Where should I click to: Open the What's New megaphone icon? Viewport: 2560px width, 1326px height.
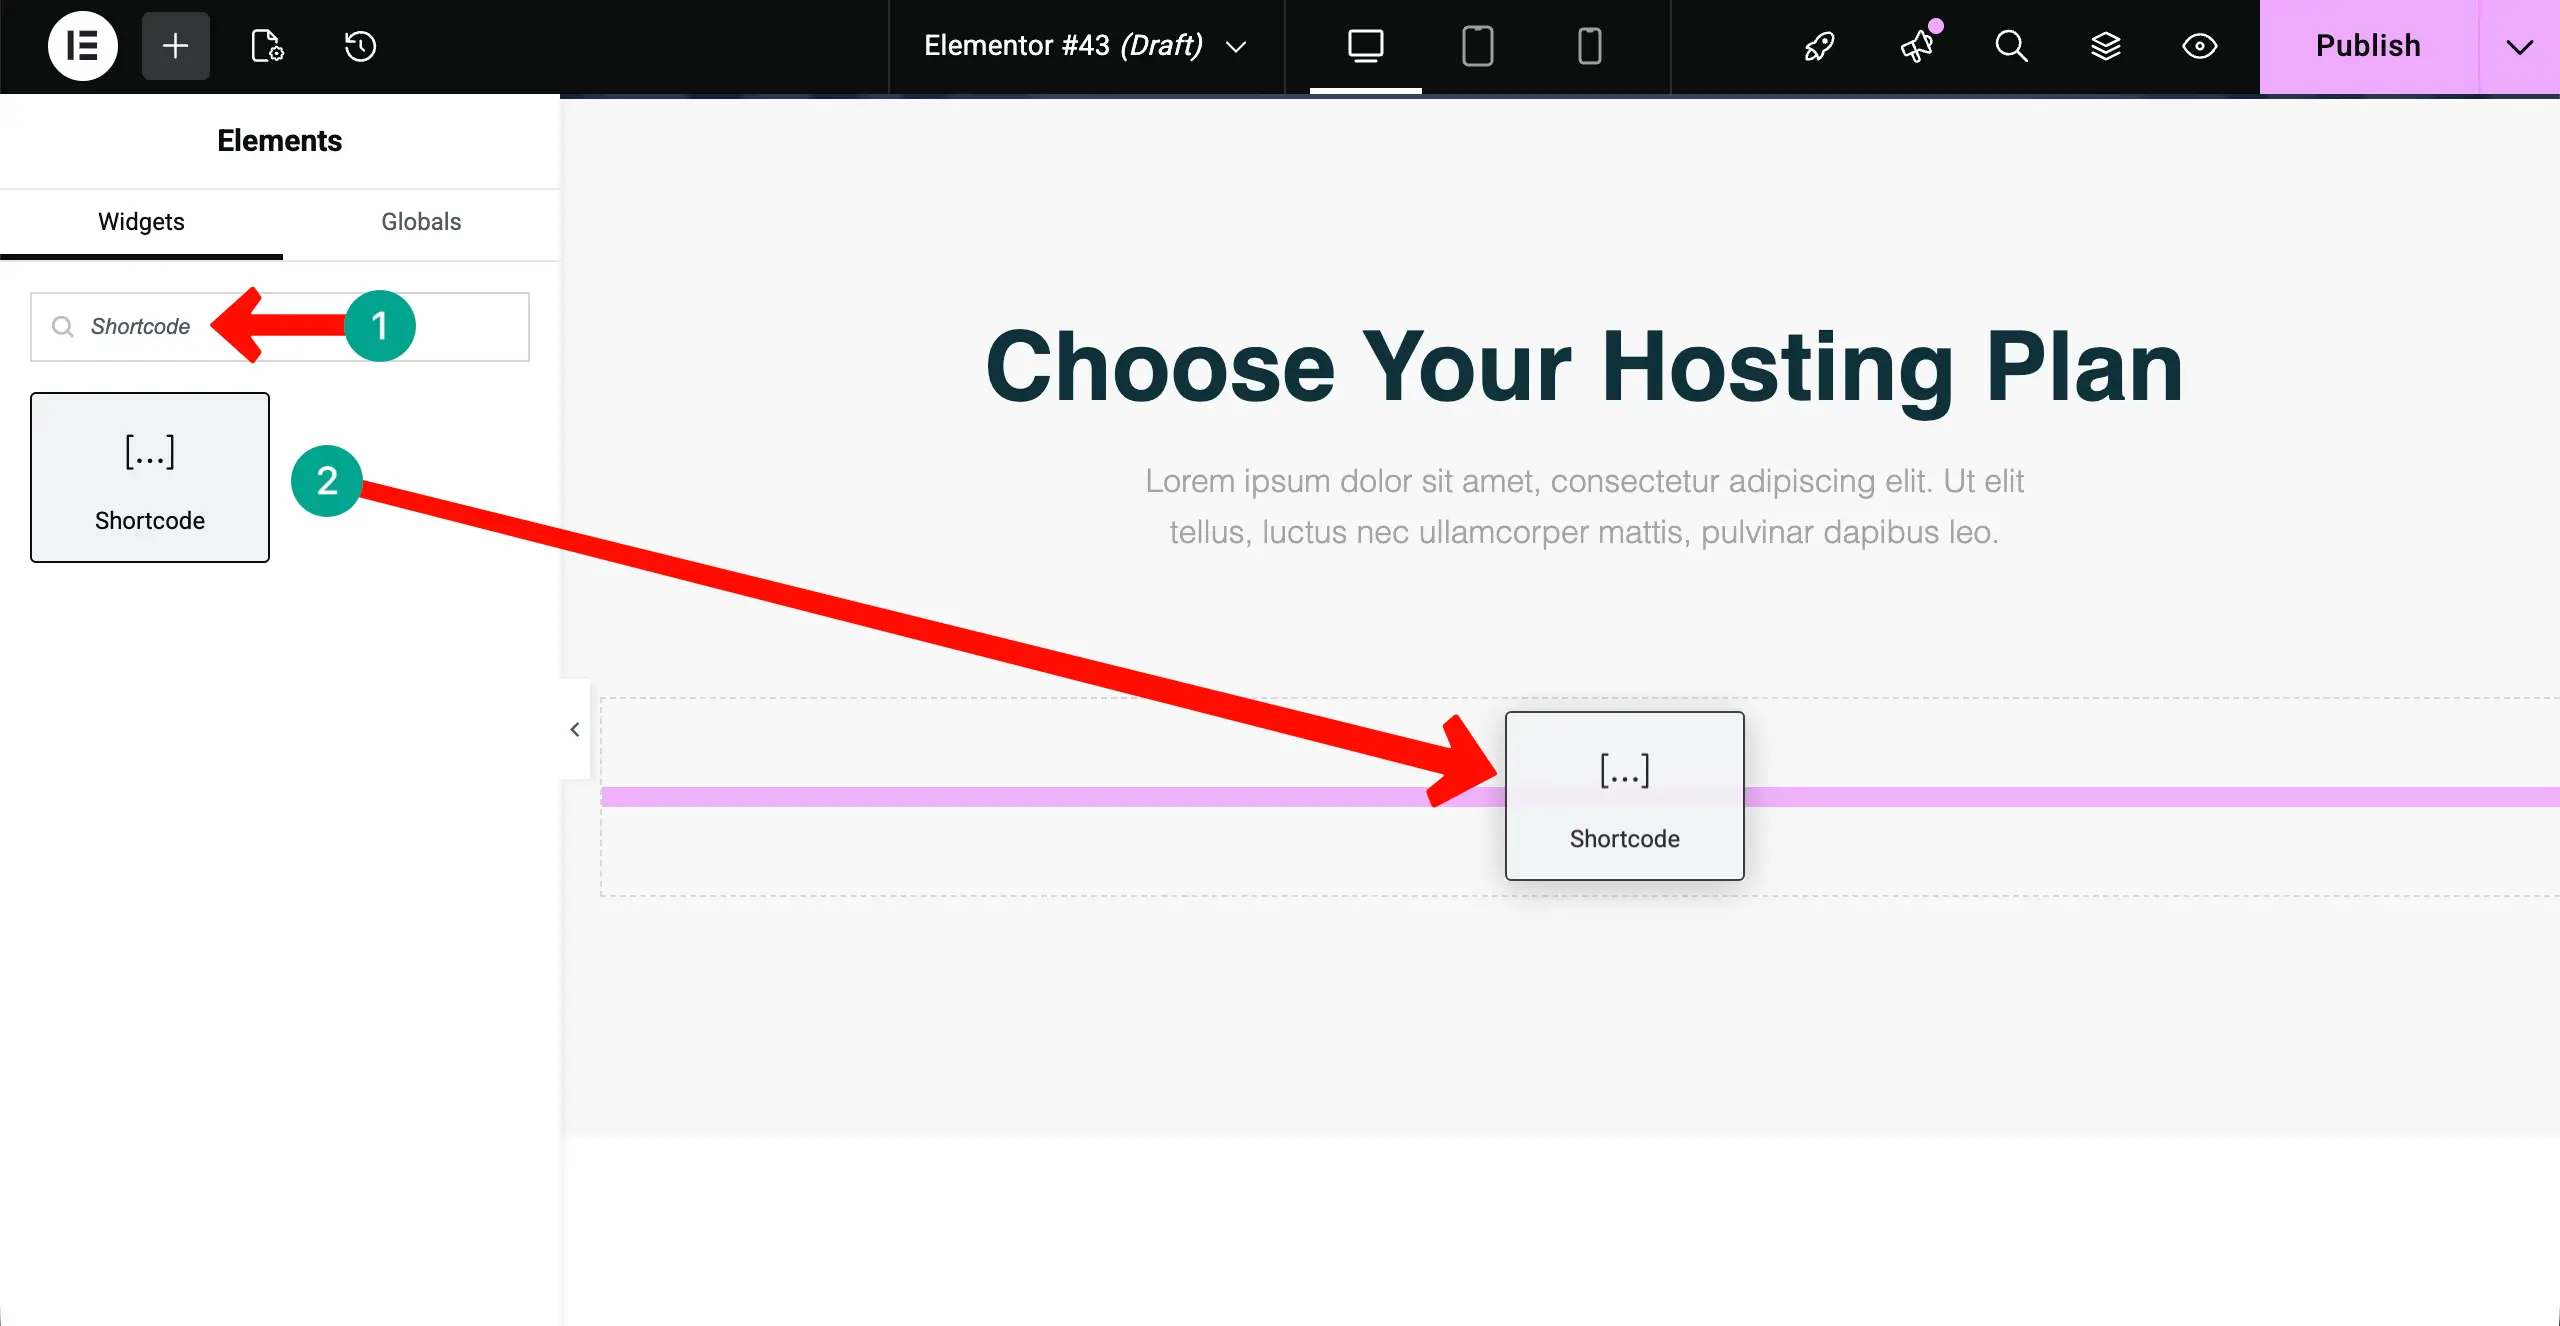tap(1917, 46)
